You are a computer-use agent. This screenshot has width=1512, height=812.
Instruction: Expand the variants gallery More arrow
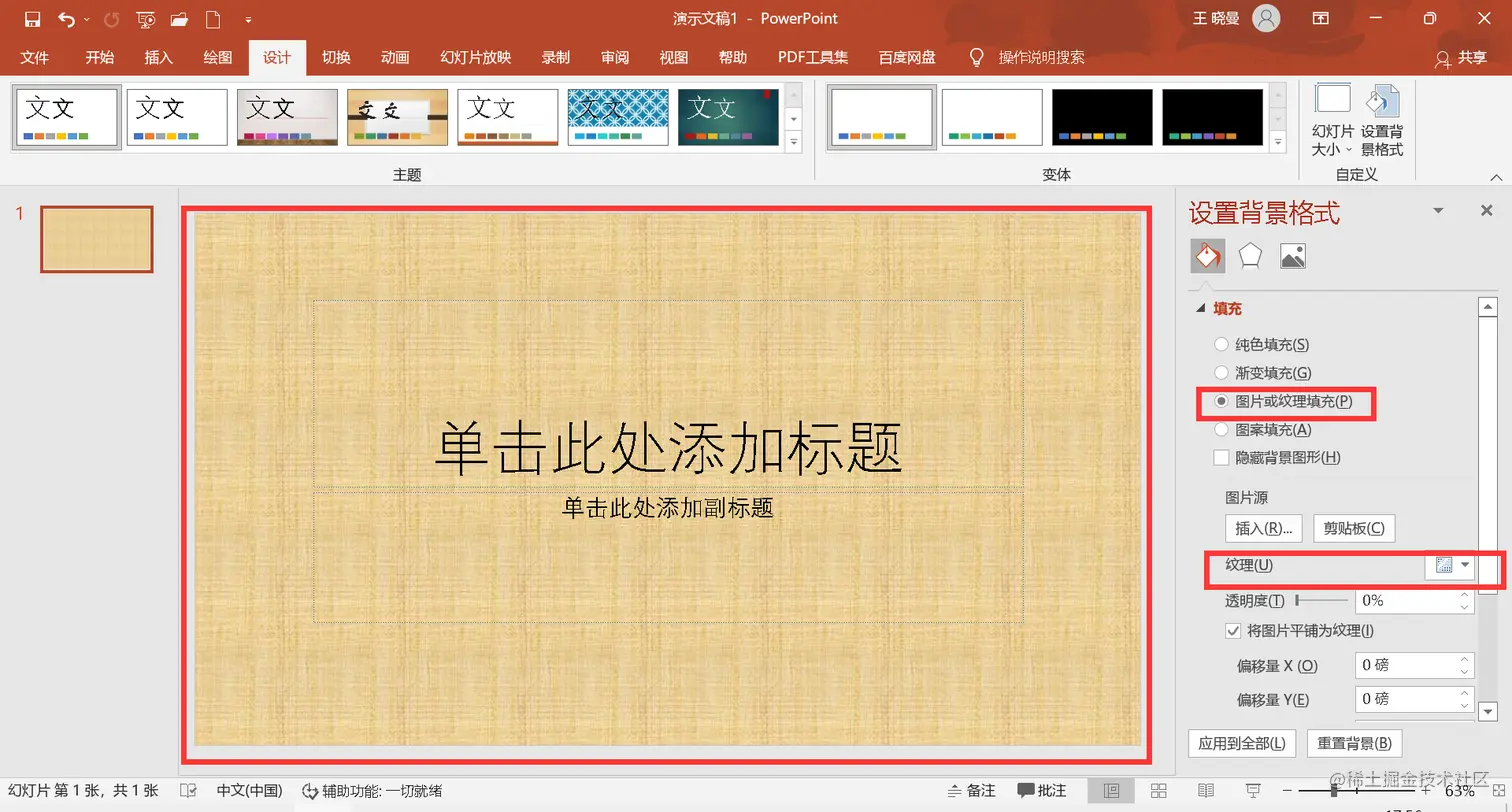click(x=1277, y=143)
